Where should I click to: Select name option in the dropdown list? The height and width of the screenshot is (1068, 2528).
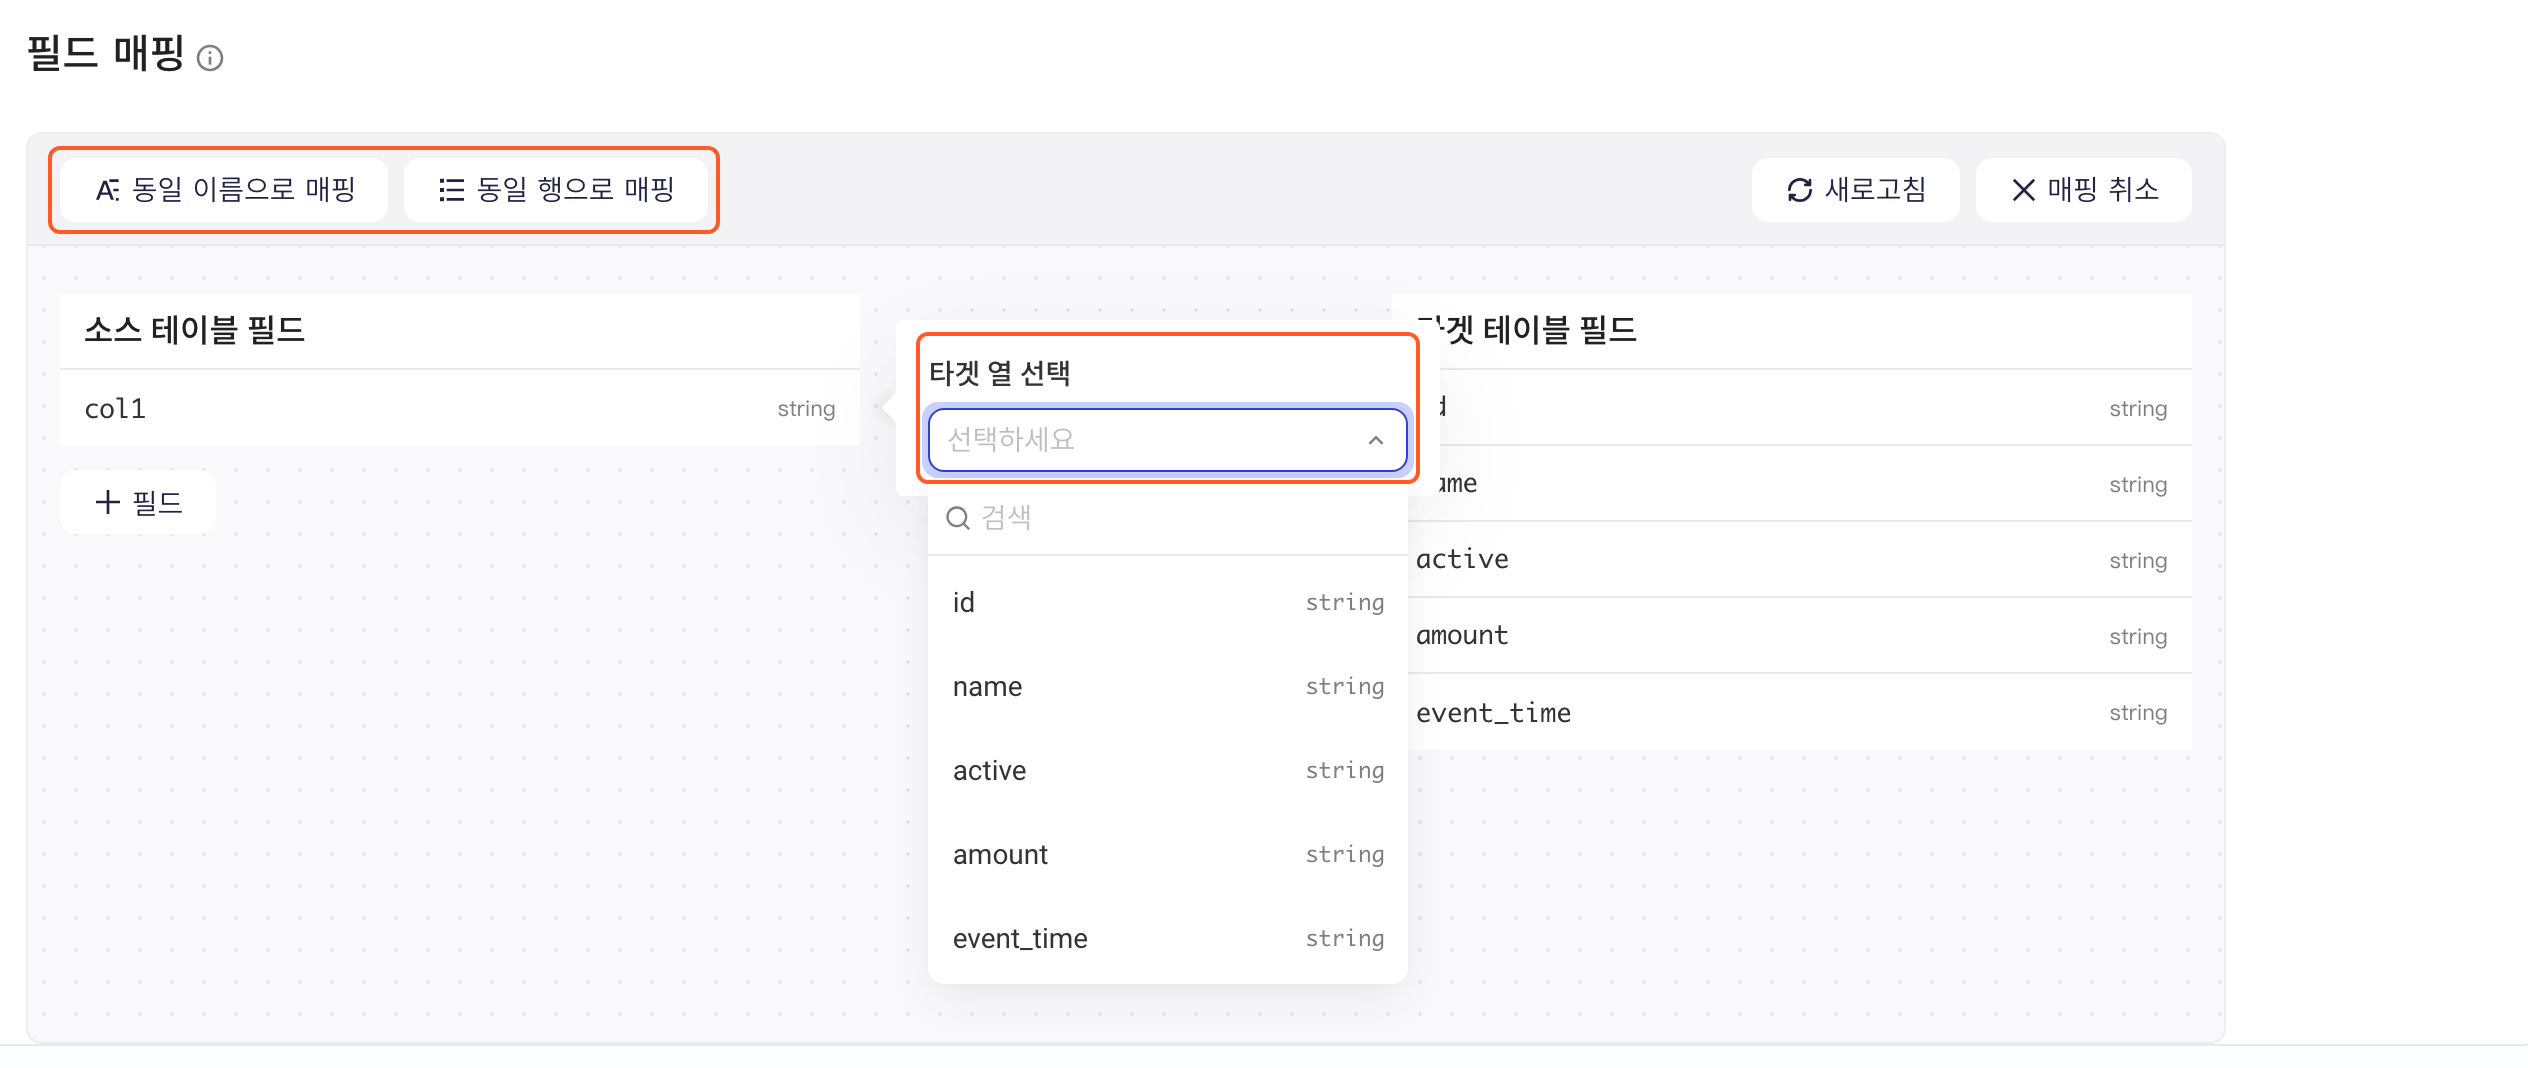1167,686
